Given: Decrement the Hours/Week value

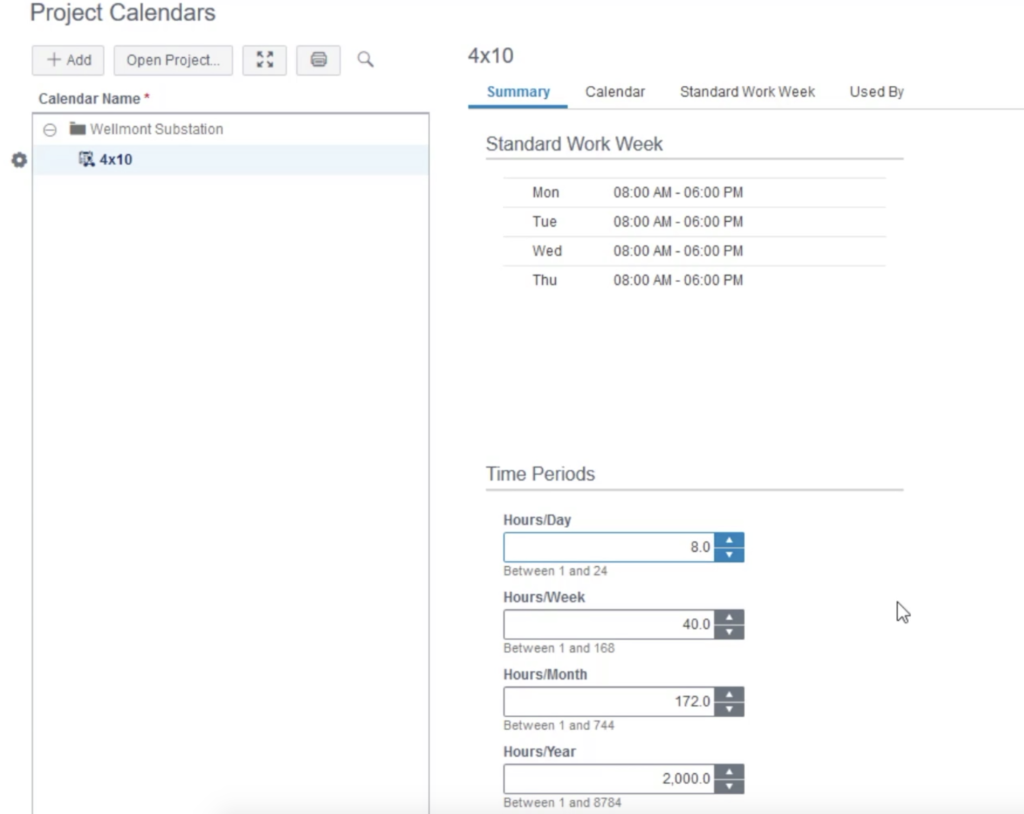Looking at the screenshot, I should [x=731, y=629].
